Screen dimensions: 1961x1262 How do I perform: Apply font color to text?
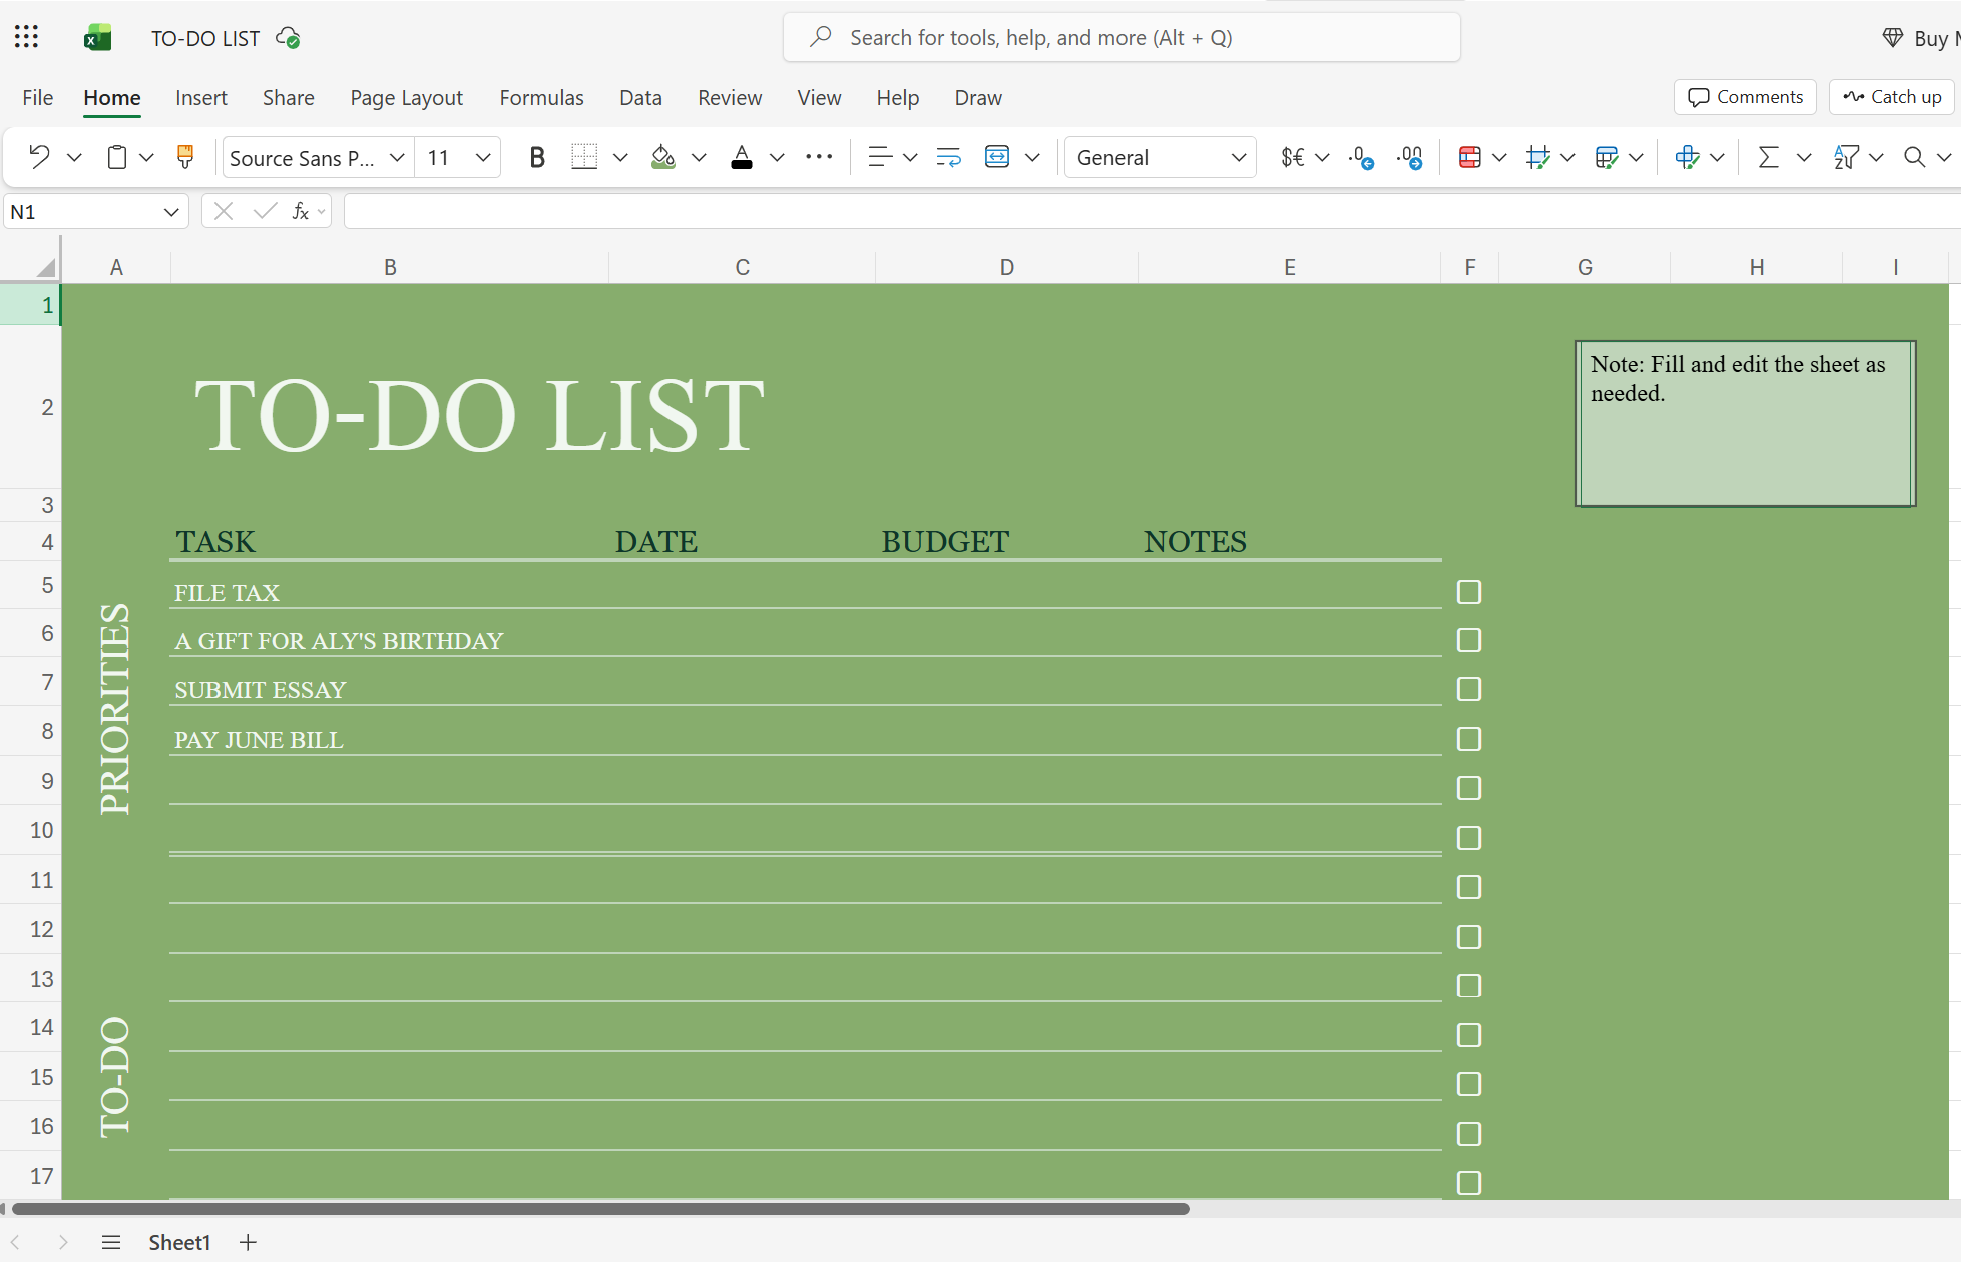tap(742, 157)
